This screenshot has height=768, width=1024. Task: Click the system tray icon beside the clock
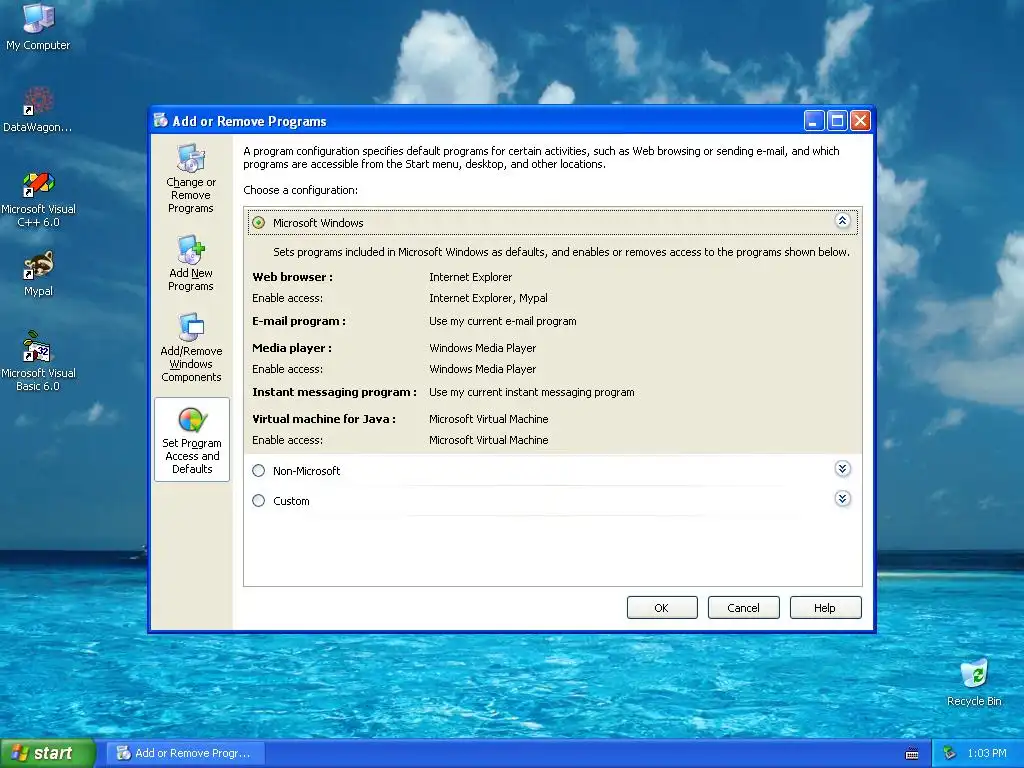coord(950,753)
